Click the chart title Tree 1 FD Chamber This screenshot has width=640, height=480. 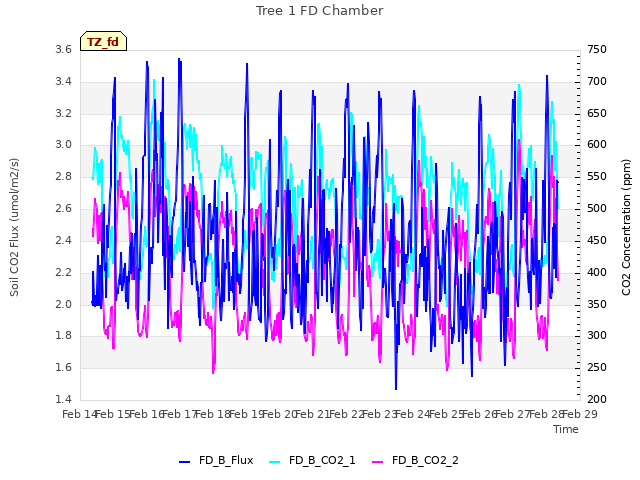(320, 11)
